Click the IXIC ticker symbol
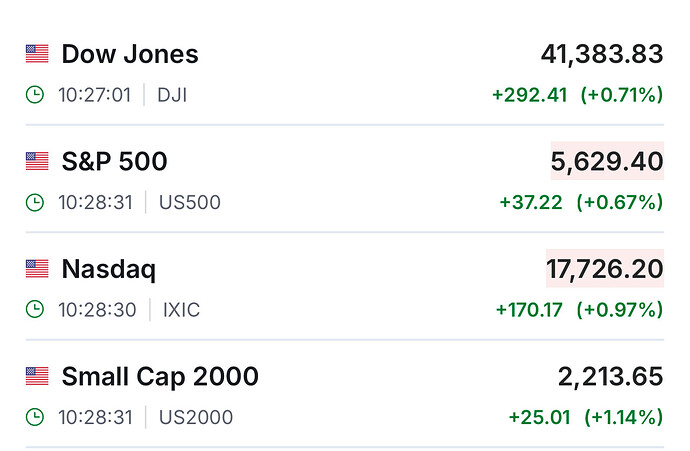Image resolution: width=690 pixels, height=451 pixels. (181, 310)
